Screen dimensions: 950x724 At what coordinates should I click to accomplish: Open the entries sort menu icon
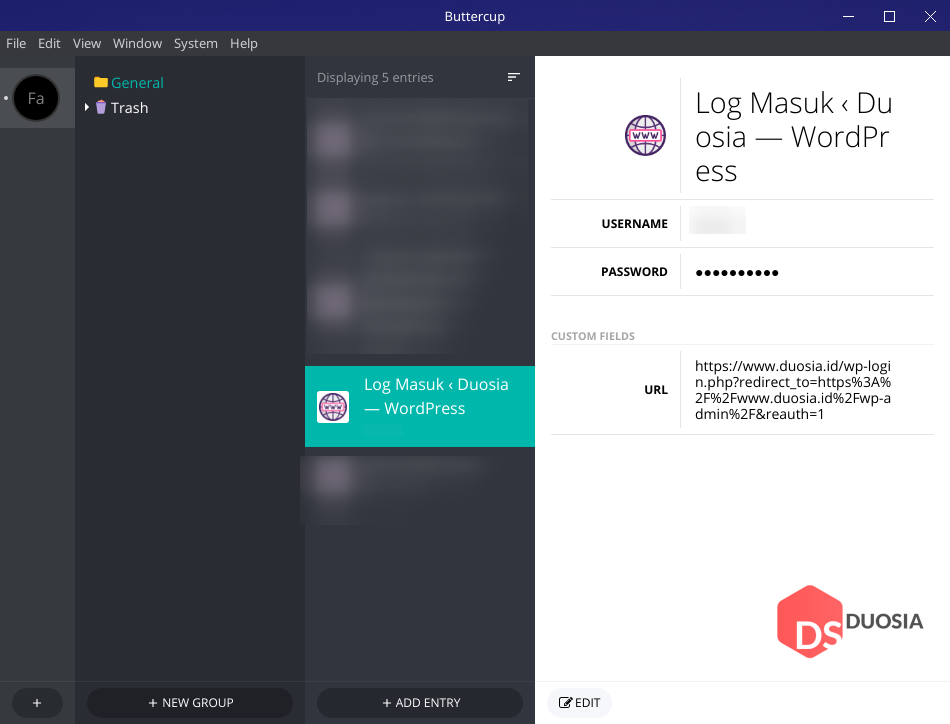[513, 77]
